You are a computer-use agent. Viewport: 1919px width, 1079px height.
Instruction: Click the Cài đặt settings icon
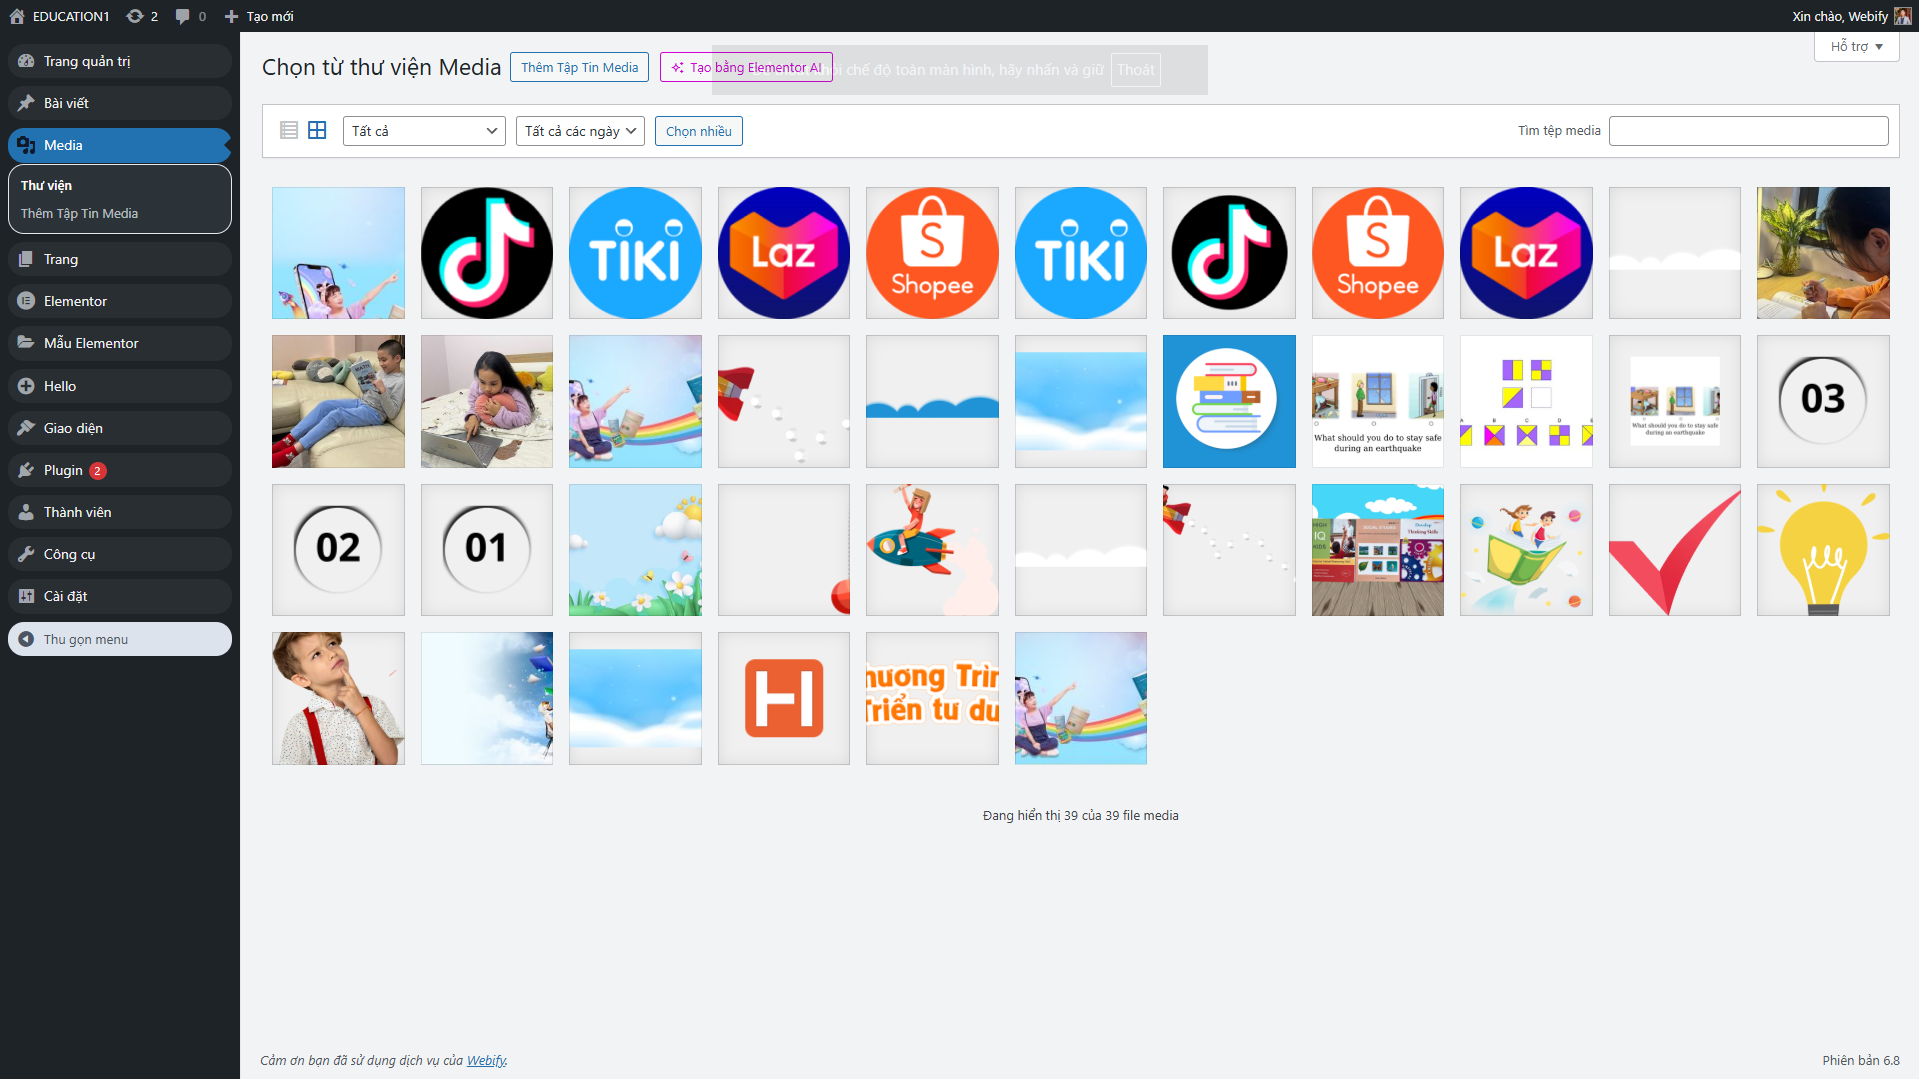(26, 596)
